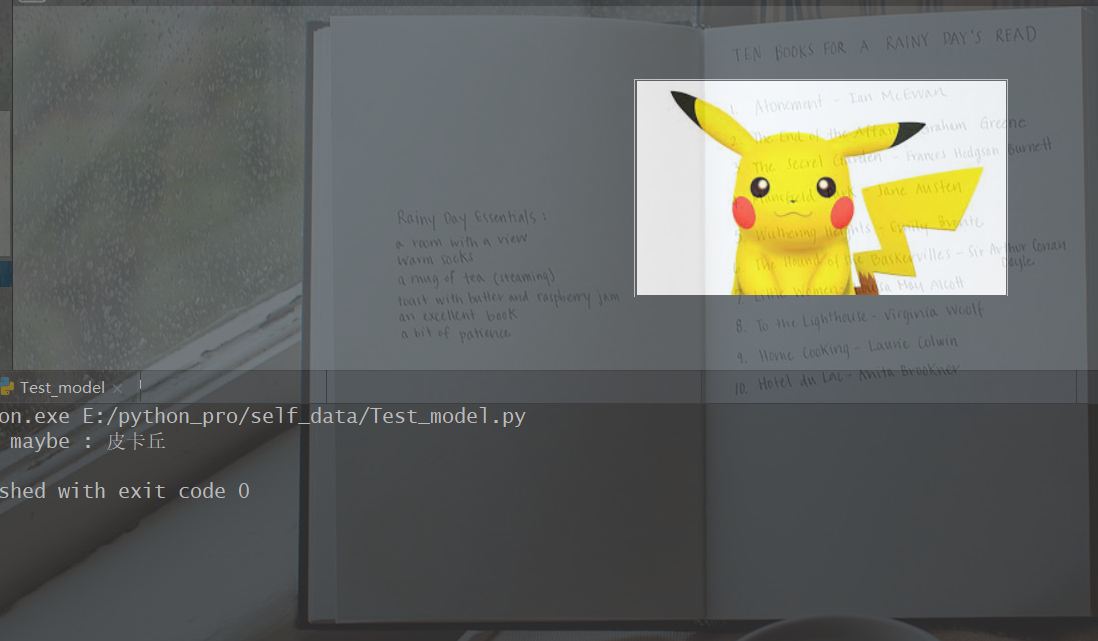Click the 'exit code 0' output line
This screenshot has height=641, width=1098.
coord(125,491)
